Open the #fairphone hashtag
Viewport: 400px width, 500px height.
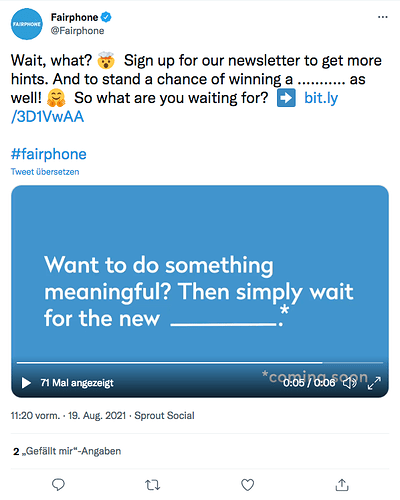click(x=49, y=154)
